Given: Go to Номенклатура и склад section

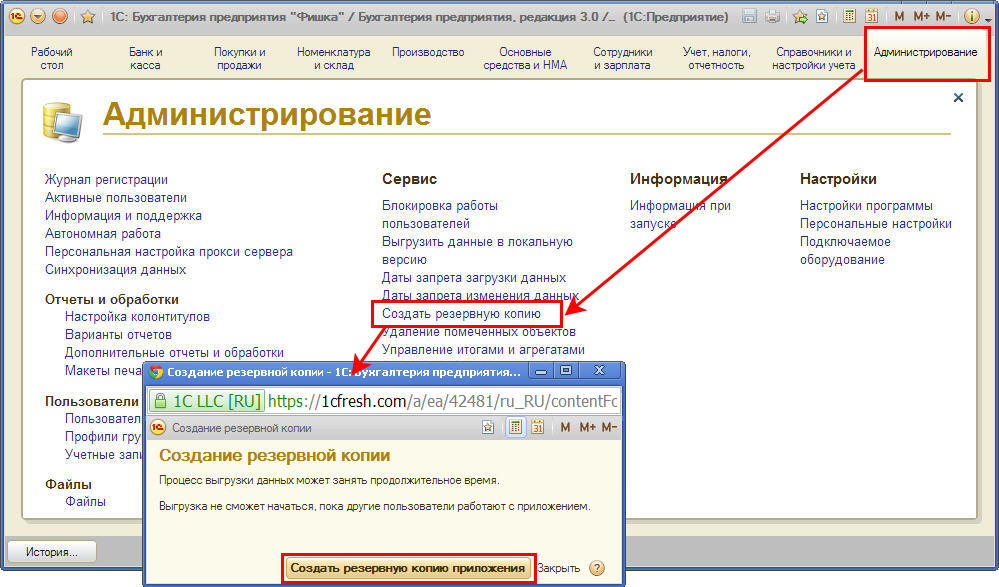Looking at the screenshot, I should click(x=333, y=58).
